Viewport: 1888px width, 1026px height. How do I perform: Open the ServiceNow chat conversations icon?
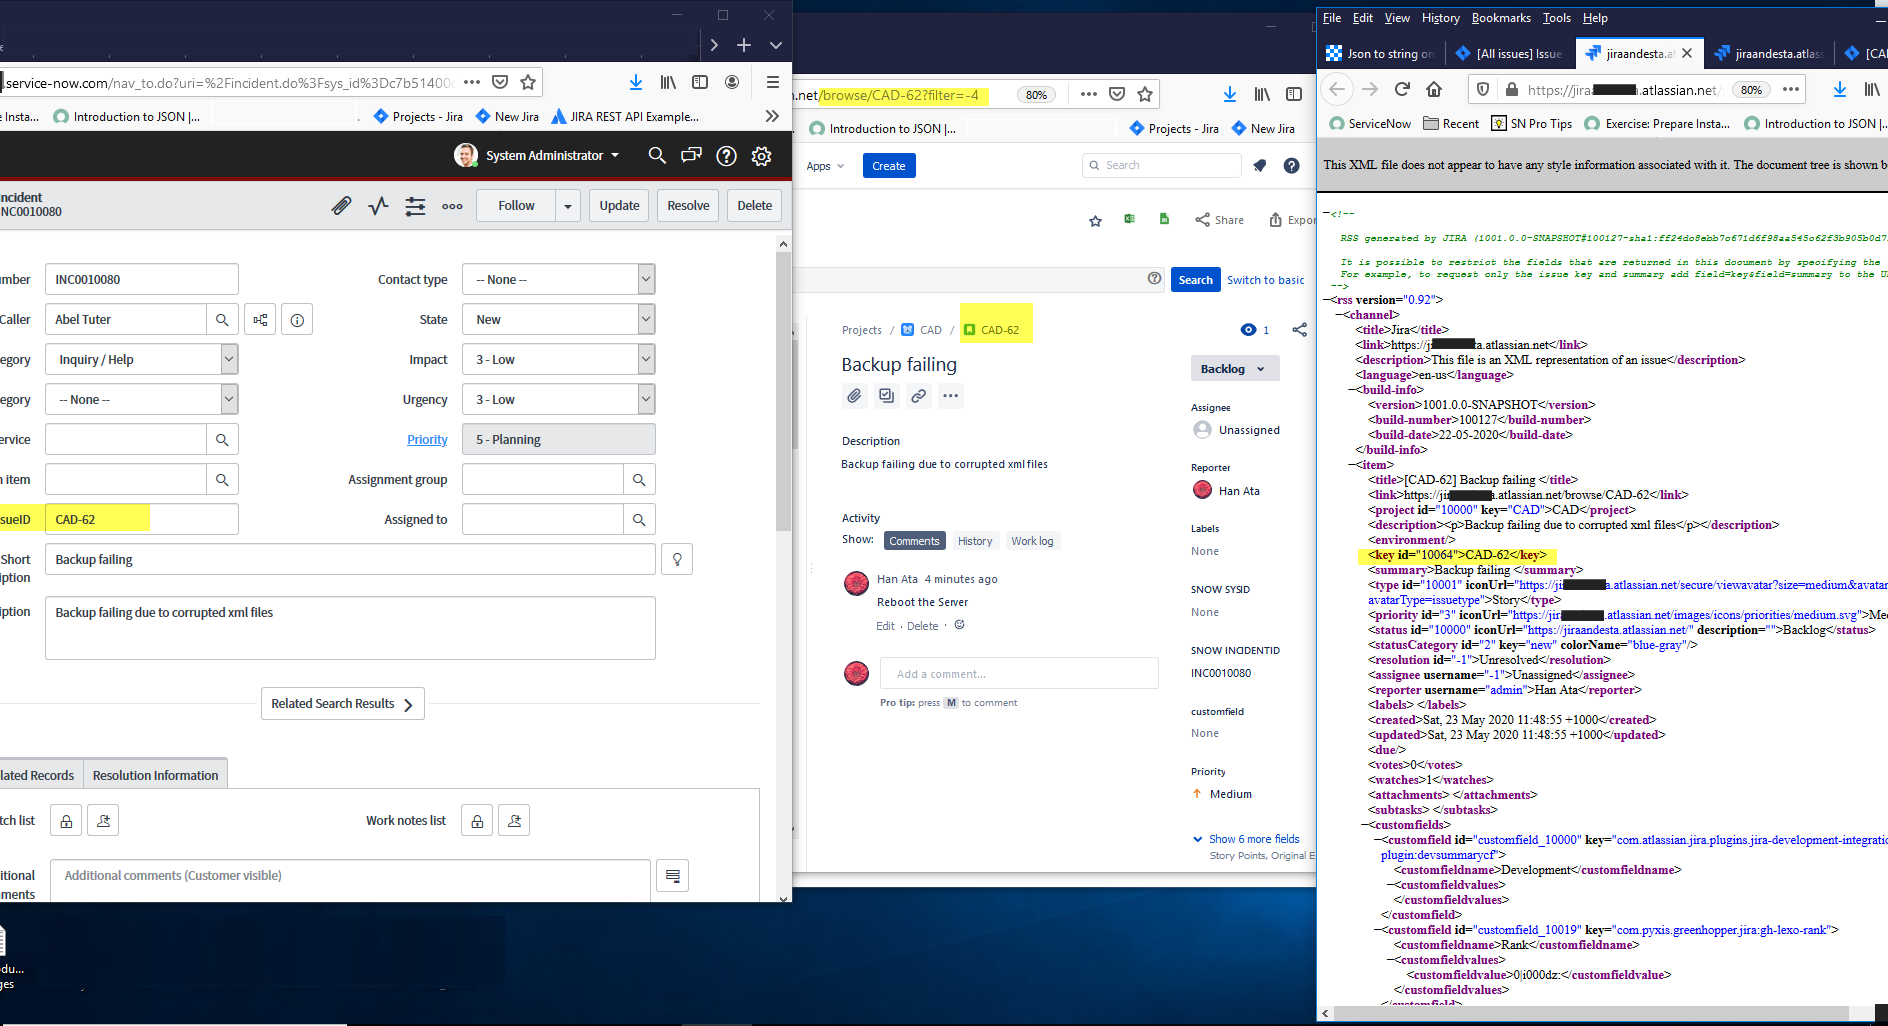pyautogui.click(x=691, y=155)
